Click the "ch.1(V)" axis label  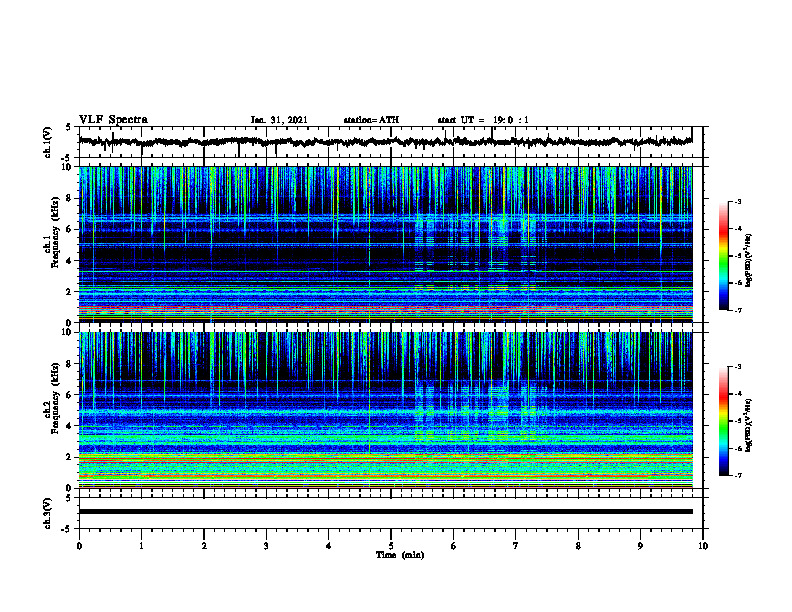[48, 142]
